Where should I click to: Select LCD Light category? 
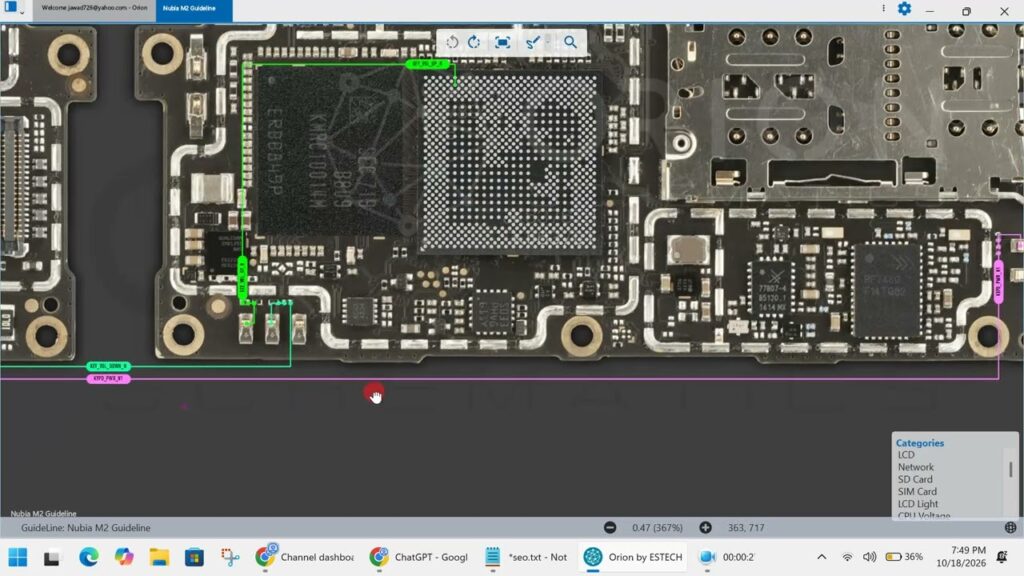918,504
